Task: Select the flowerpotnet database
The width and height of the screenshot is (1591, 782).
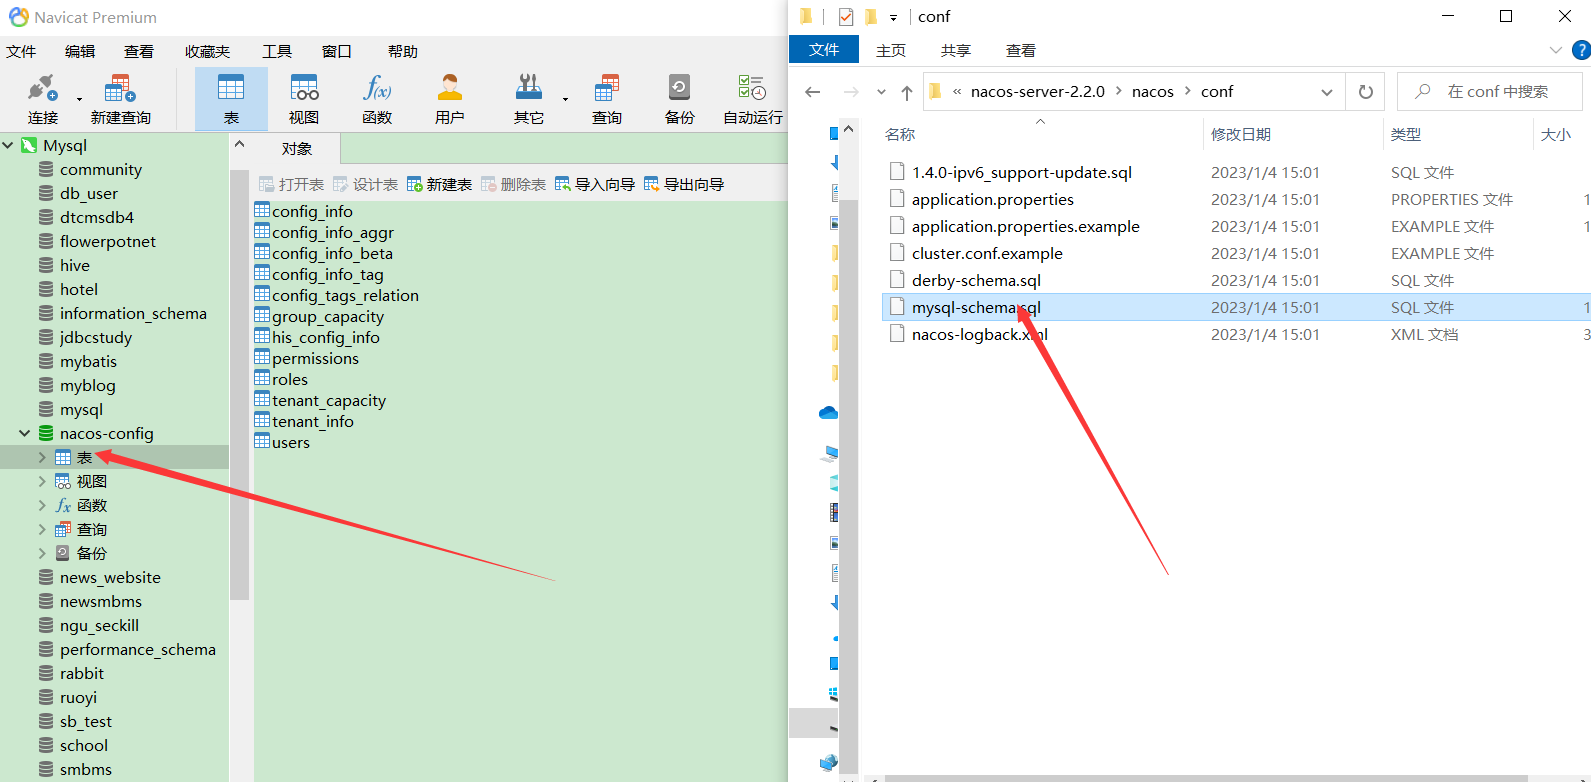Action: tap(108, 241)
